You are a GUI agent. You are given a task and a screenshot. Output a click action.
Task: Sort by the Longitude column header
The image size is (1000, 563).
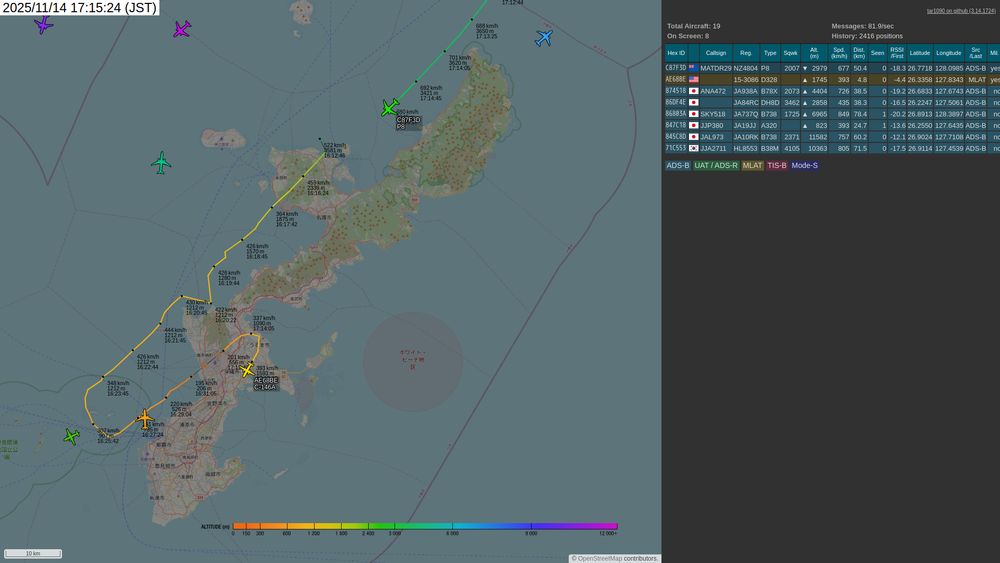coord(948,53)
